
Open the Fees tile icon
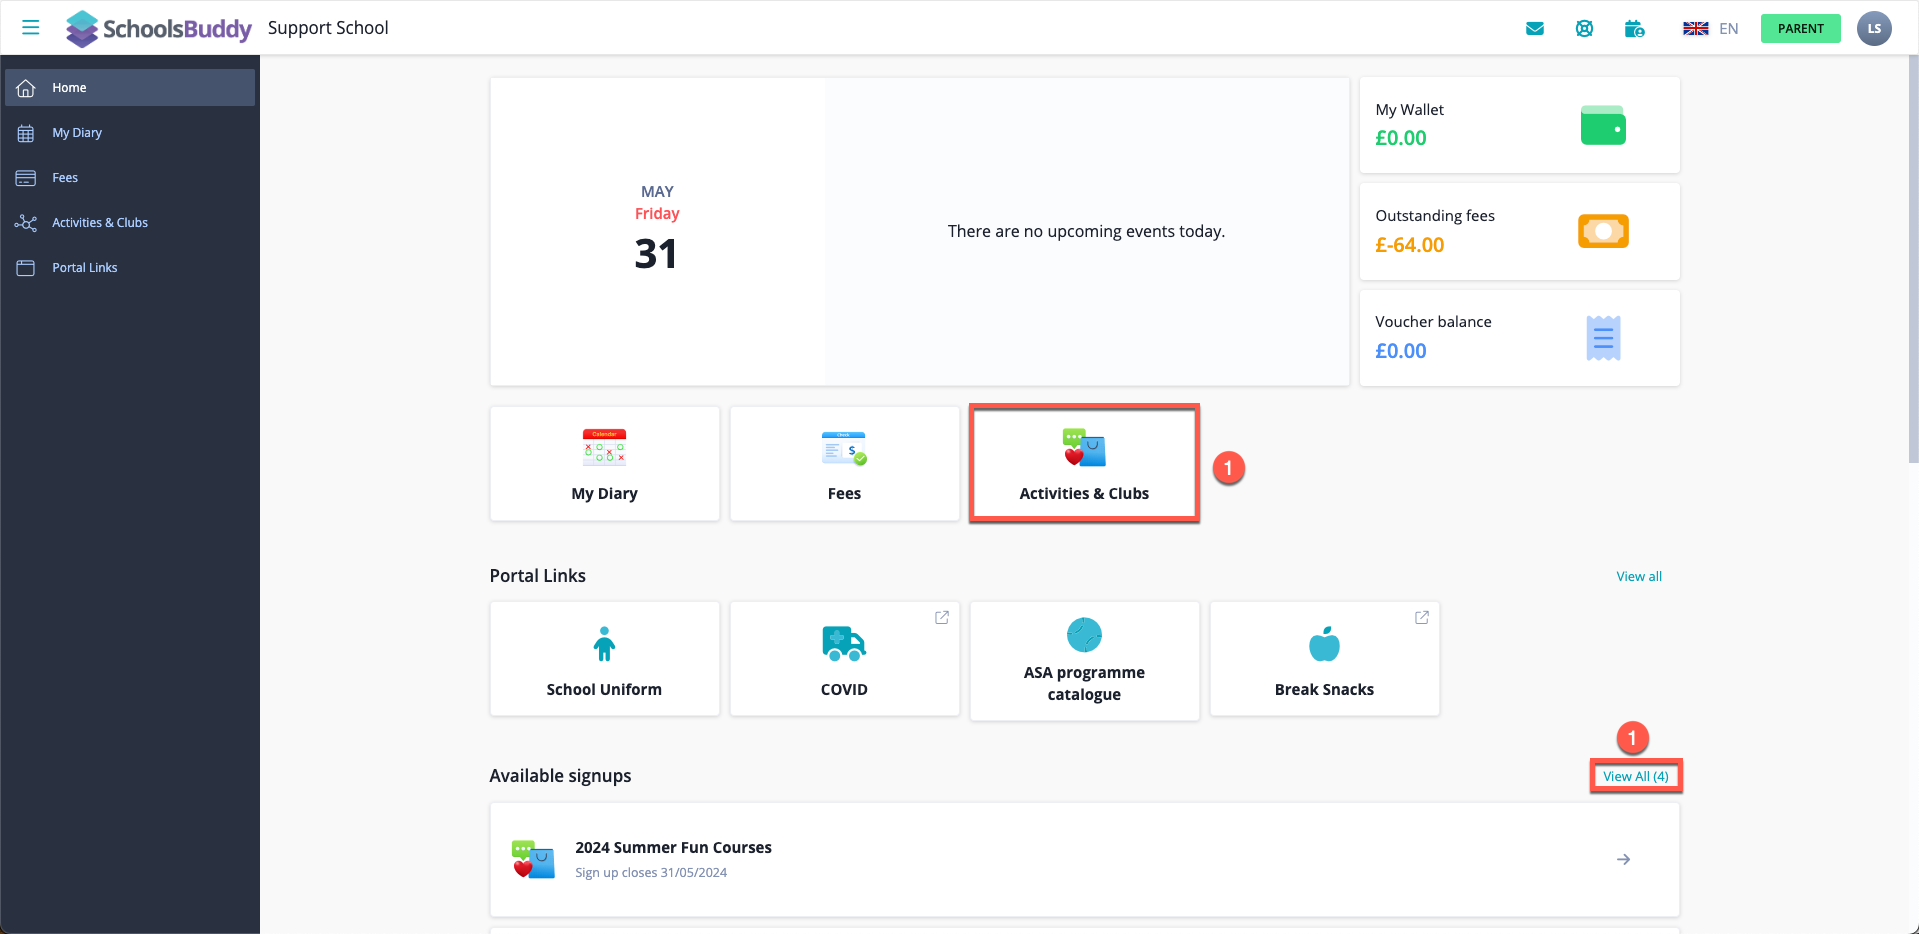844,448
